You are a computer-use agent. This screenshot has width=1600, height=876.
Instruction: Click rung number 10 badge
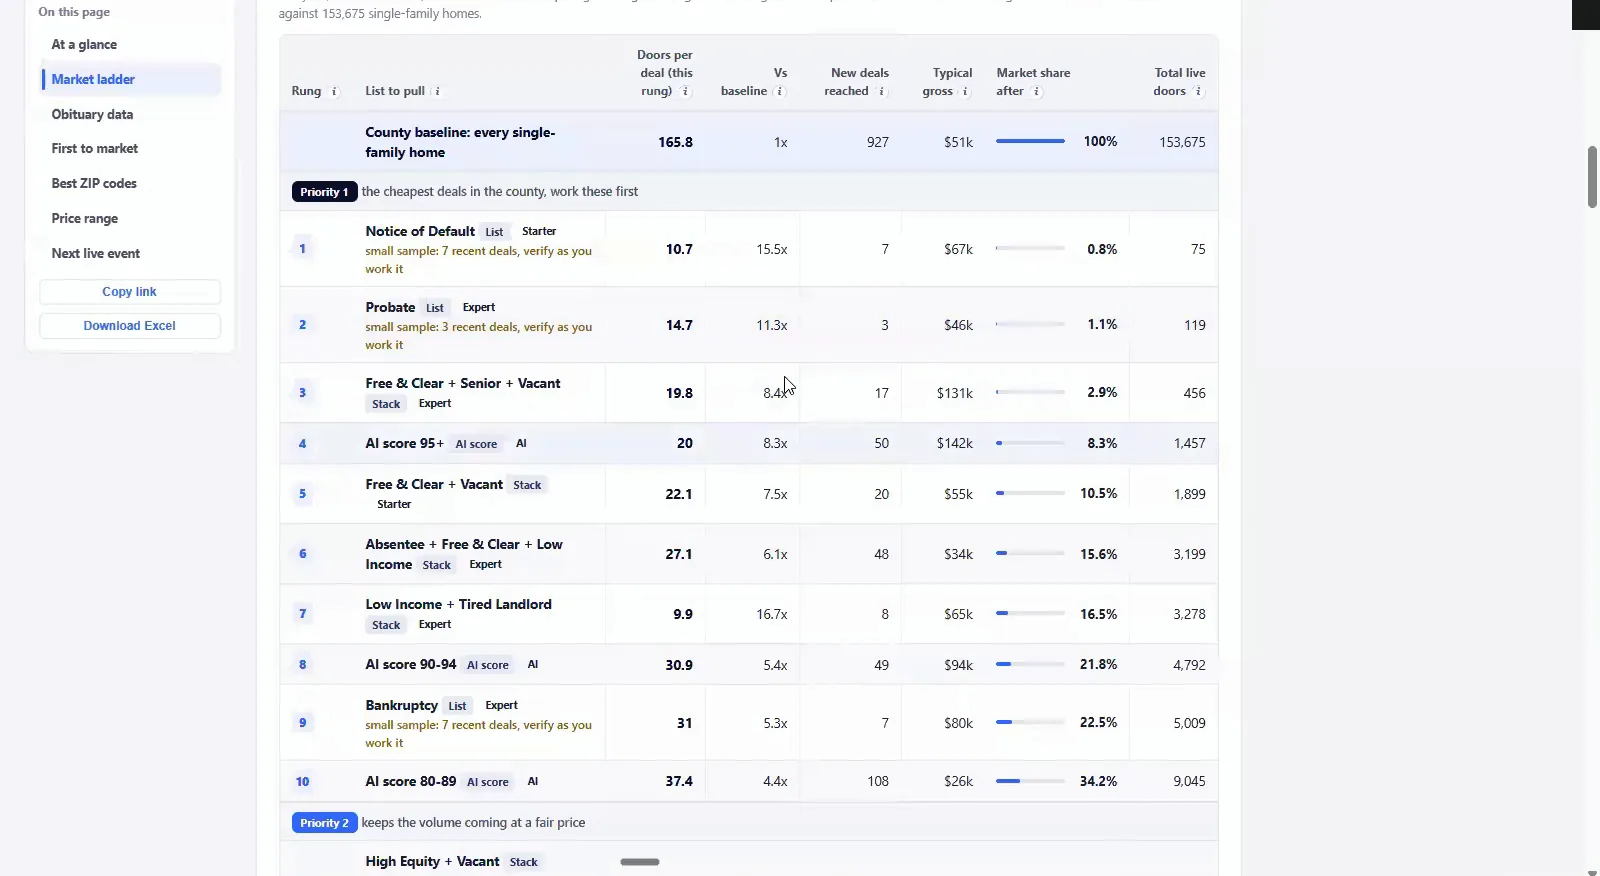pos(302,782)
